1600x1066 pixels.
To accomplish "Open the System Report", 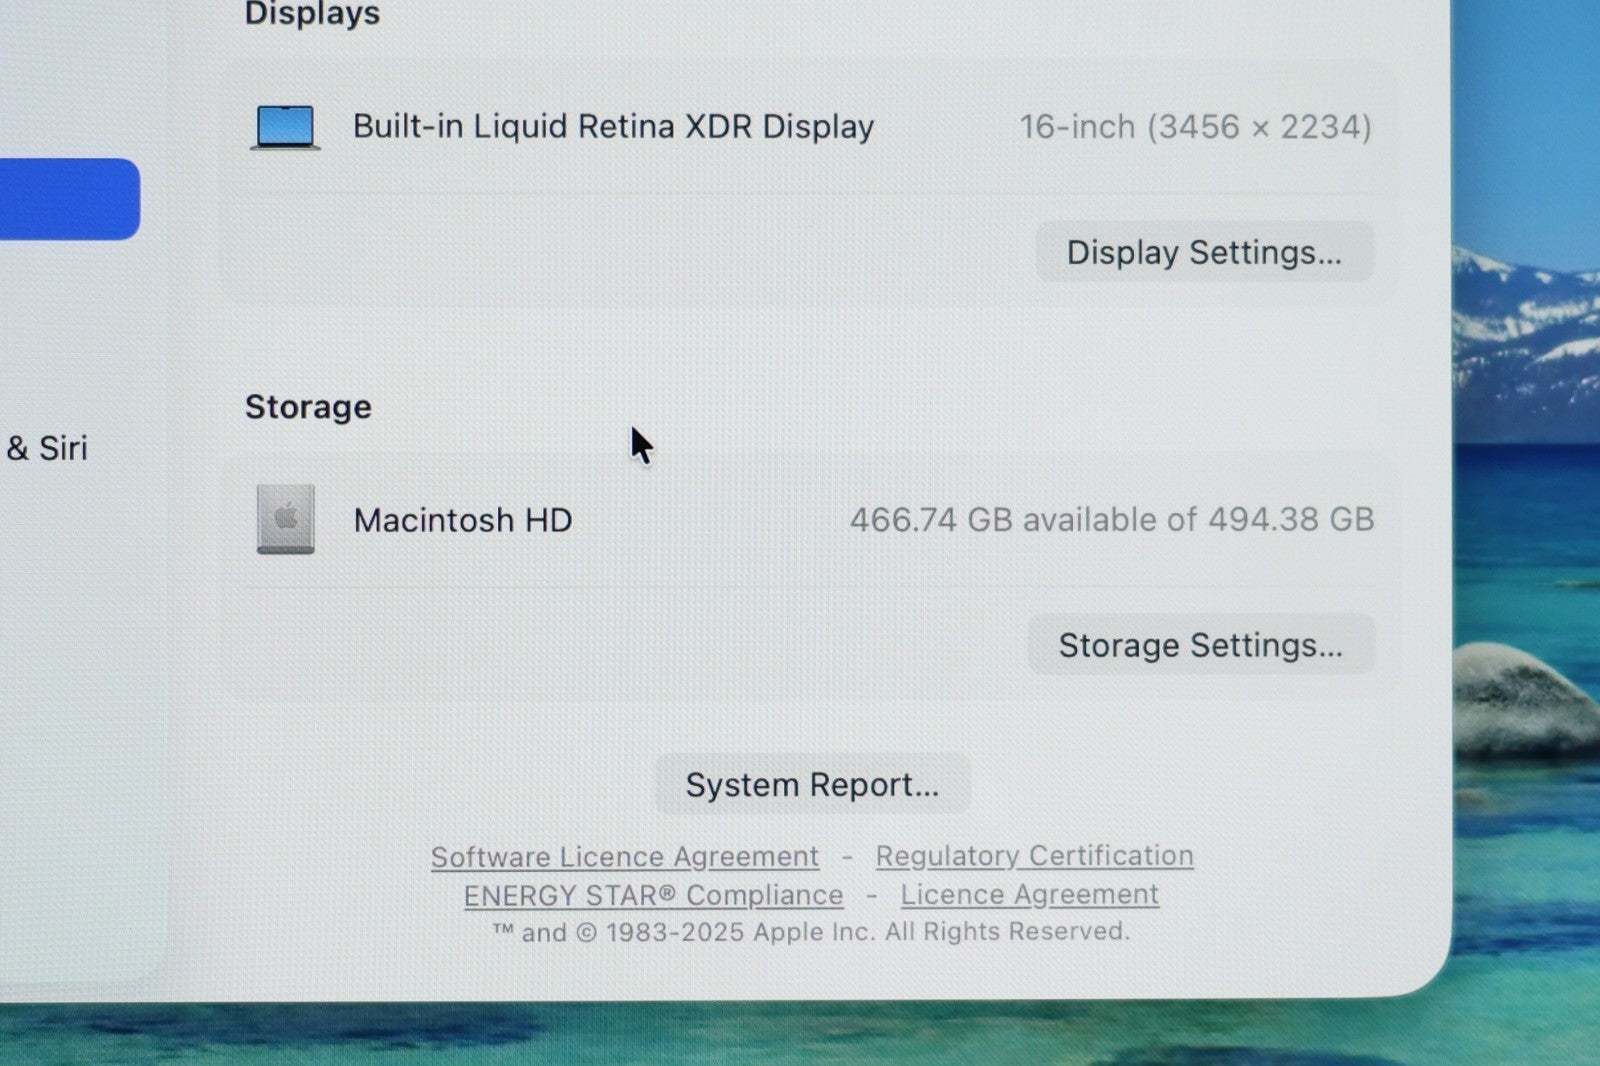I will pos(812,785).
